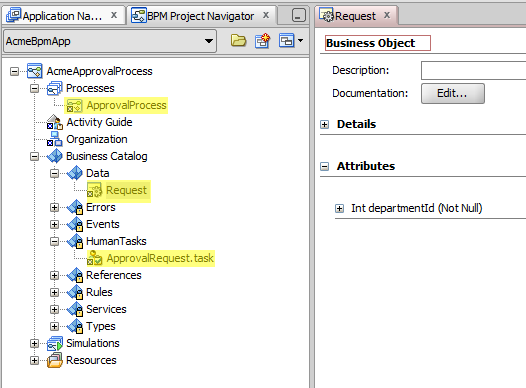Screen dimensions: 526x388
Task: Select the Request tree item label
Action: tap(126, 190)
